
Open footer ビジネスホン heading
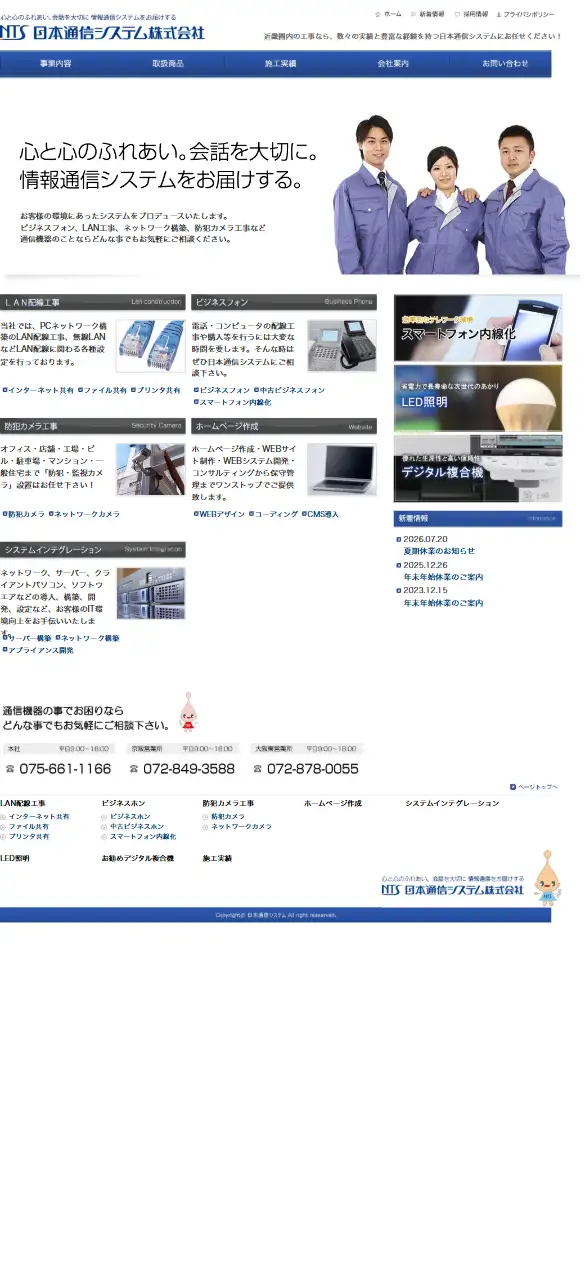[x=123, y=803]
